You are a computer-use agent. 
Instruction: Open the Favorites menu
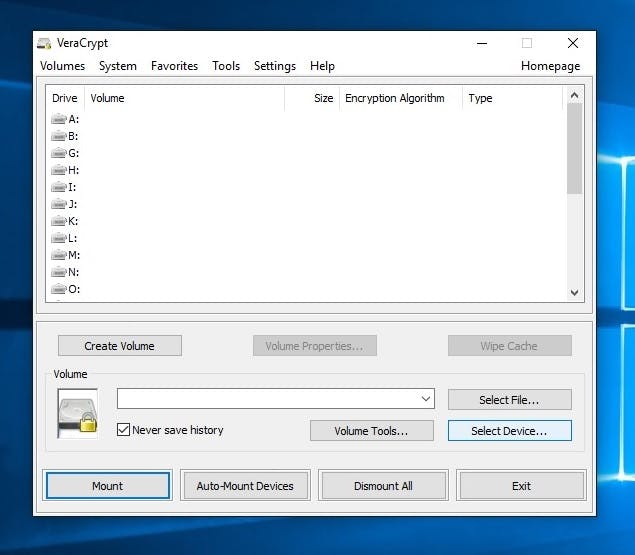[175, 66]
